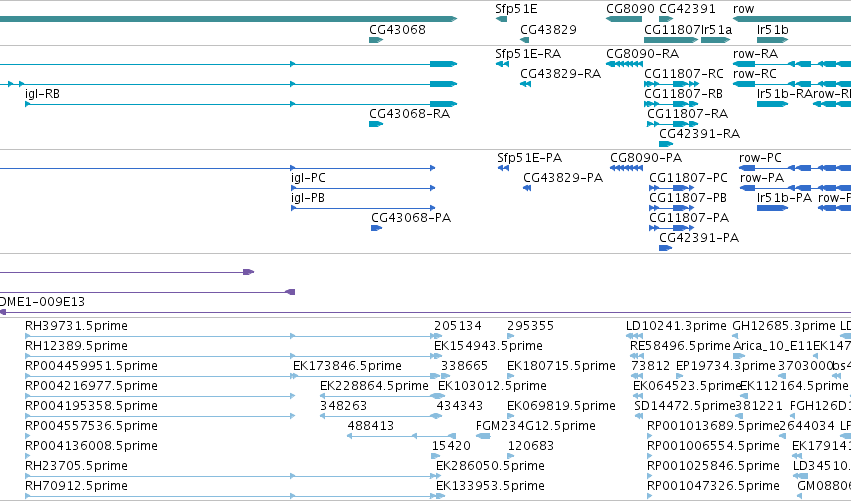The image size is (851, 501).
Task: Click the EK154943.5prime EST label
Action: 488,346
